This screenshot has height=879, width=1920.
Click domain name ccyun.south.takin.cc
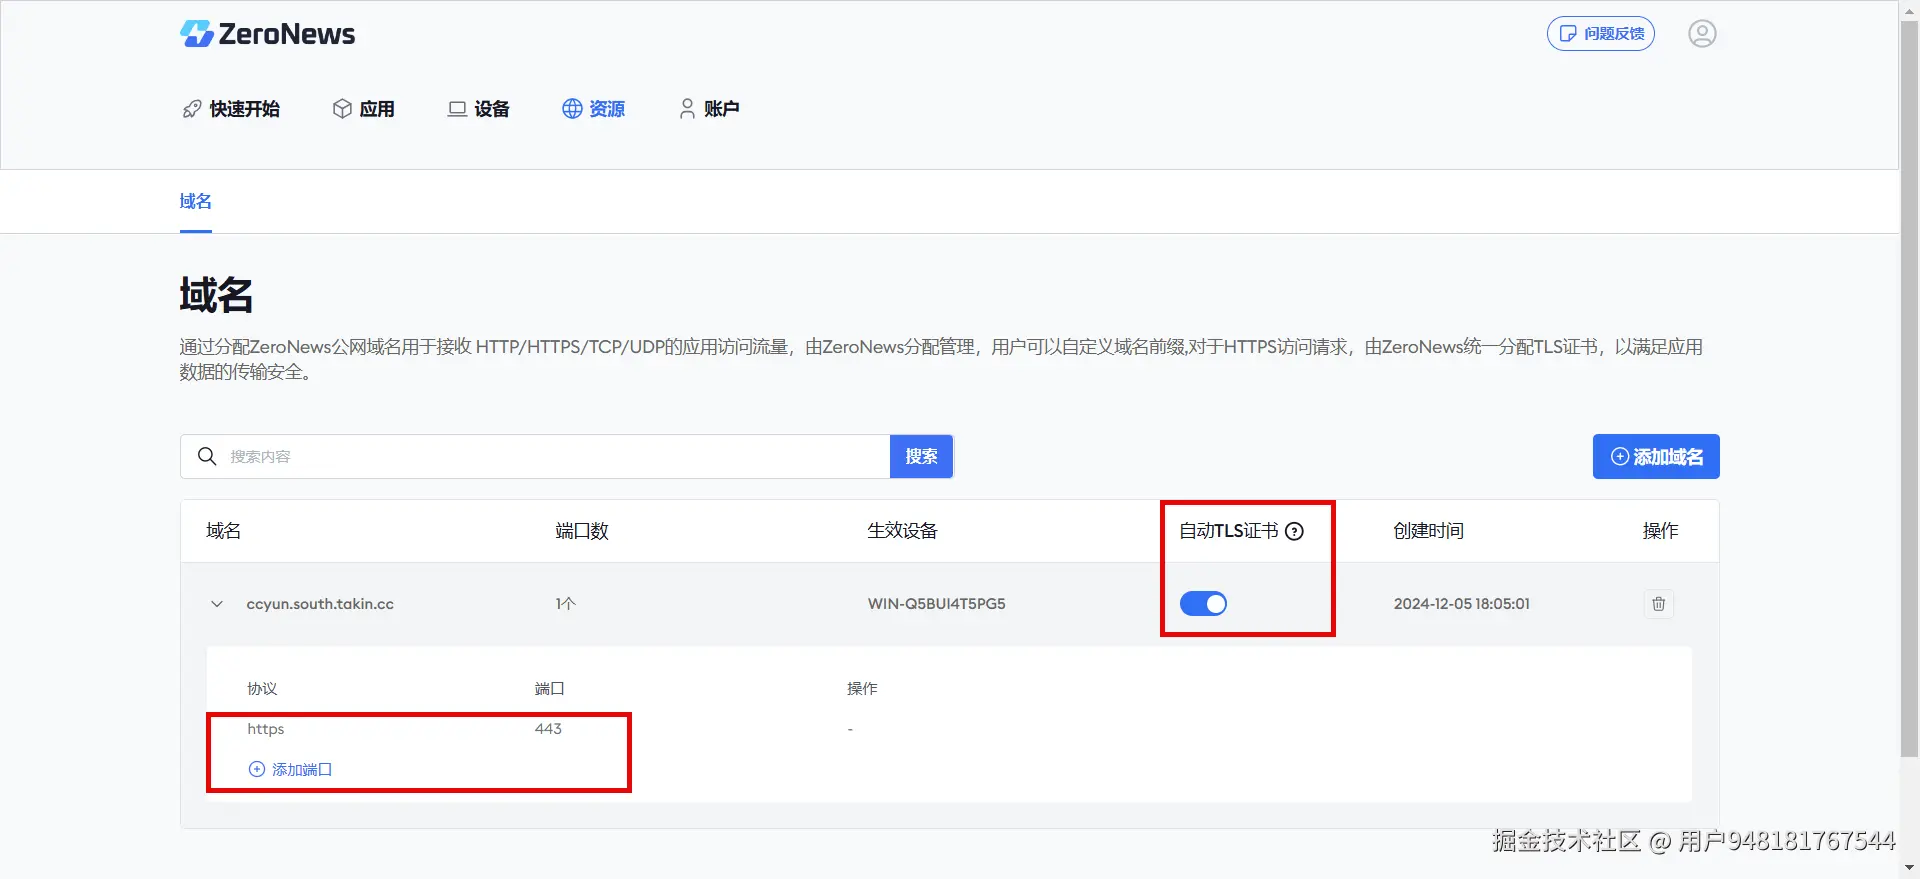click(320, 604)
